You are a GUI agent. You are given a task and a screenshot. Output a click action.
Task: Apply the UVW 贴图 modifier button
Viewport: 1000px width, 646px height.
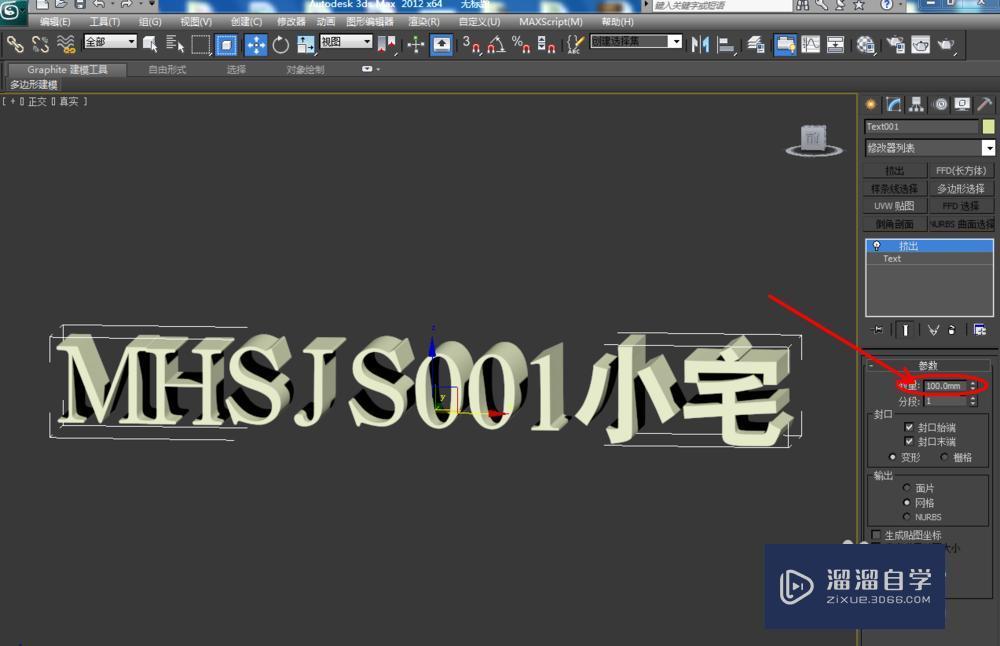pos(894,205)
